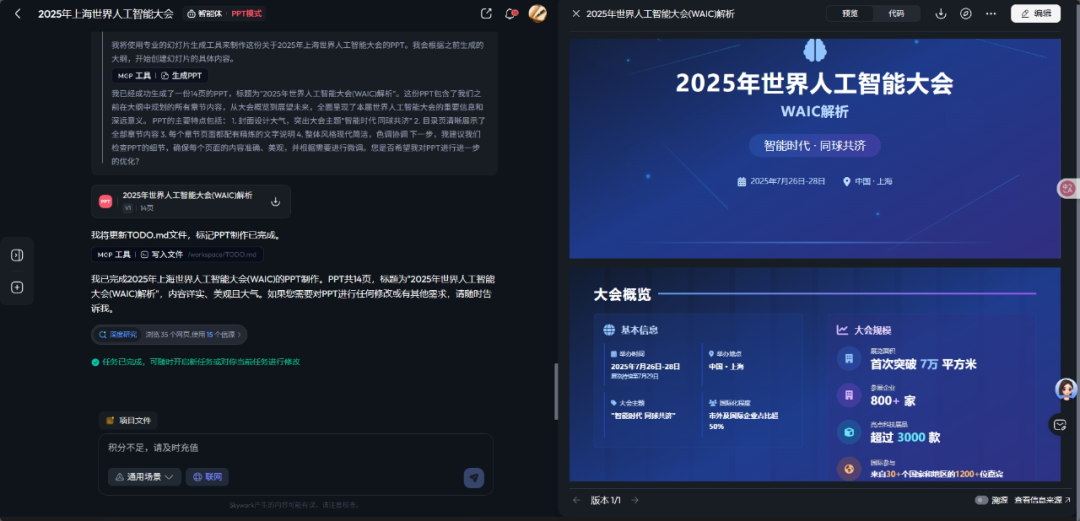Open the three-dots more options menu

coord(990,14)
